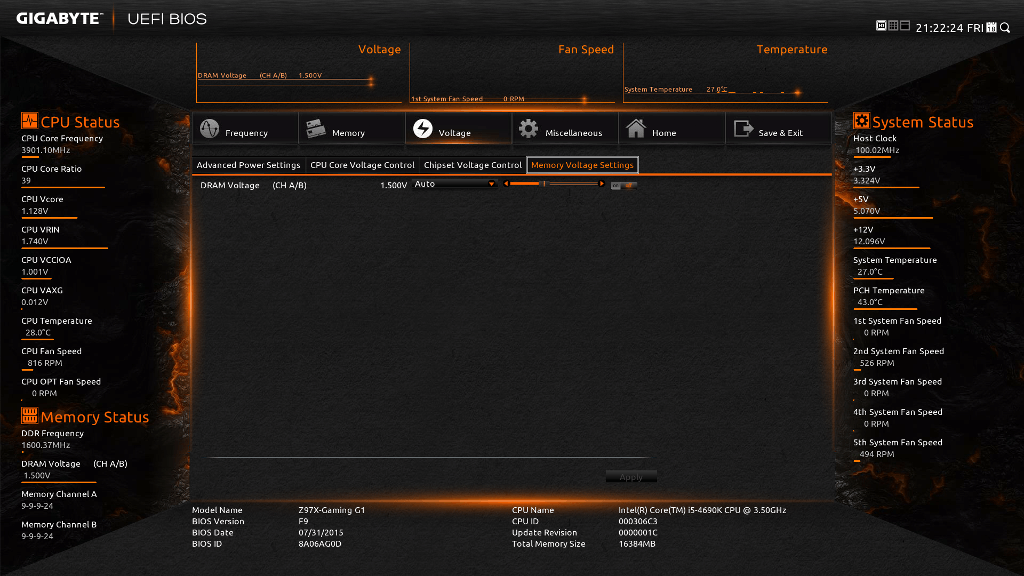The width and height of the screenshot is (1024, 576).
Task: Click the Temperature graph panel title
Action: pyautogui.click(x=792, y=50)
